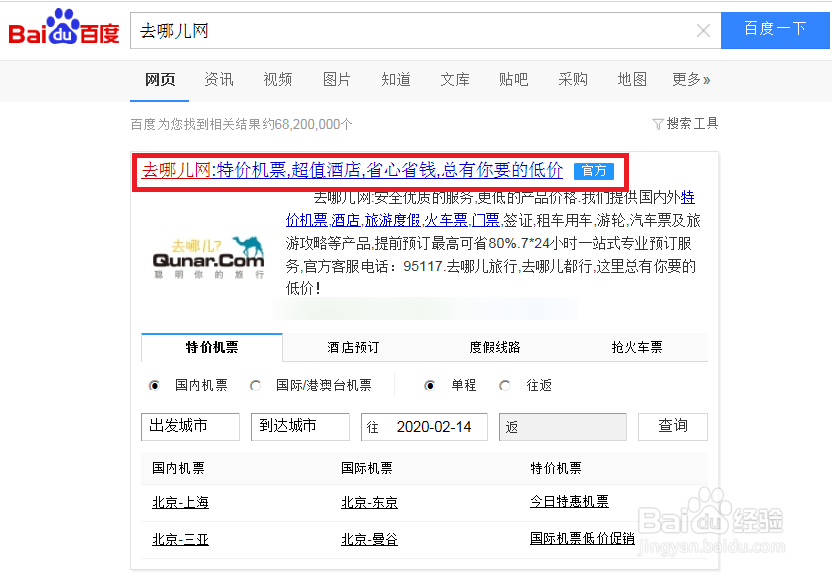Click the Qunar.Com camel logo thumbnail

coord(207,257)
